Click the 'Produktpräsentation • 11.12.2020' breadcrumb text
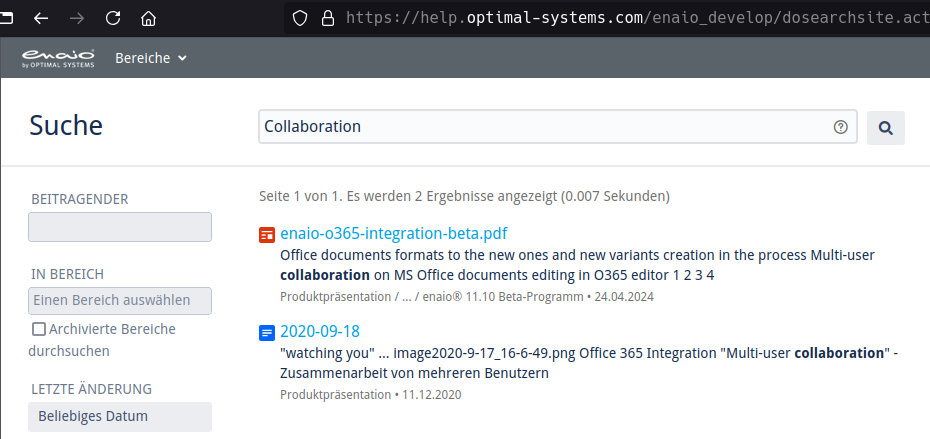This screenshot has width=930, height=439. [x=371, y=395]
